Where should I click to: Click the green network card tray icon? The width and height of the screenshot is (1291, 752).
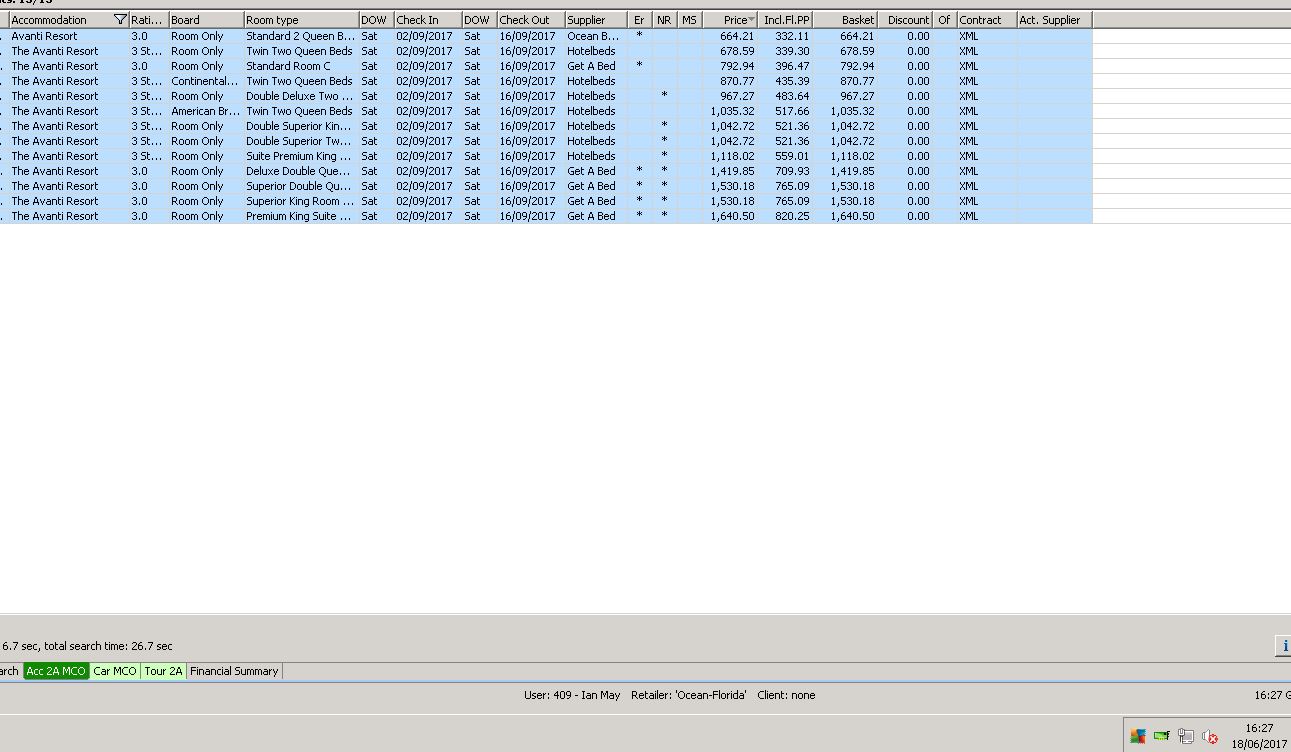(x=1161, y=737)
